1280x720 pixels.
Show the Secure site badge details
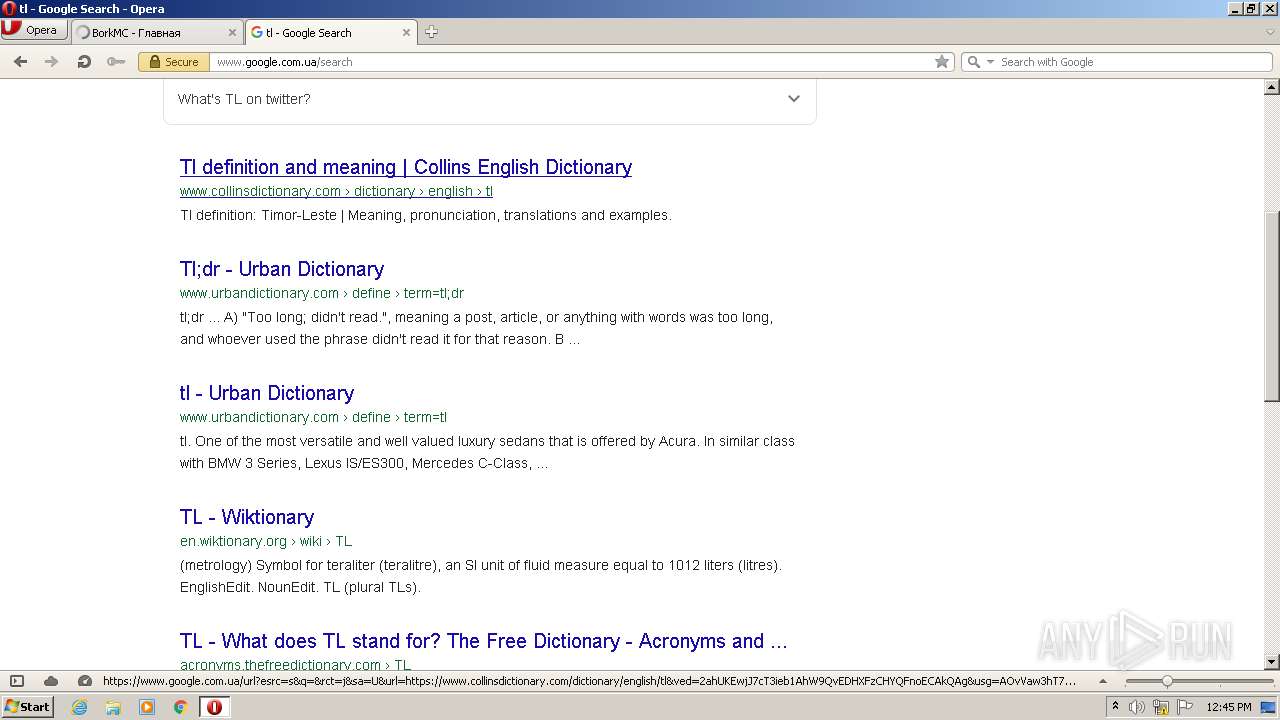point(173,62)
